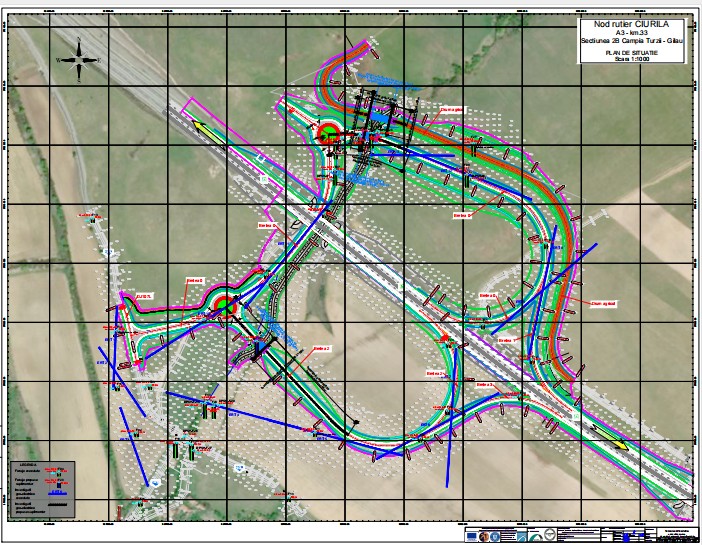Click the 'Bretea 7' red label
Viewport: 702px width, 545px height.
pyautogui.click(x=507, y=341)
